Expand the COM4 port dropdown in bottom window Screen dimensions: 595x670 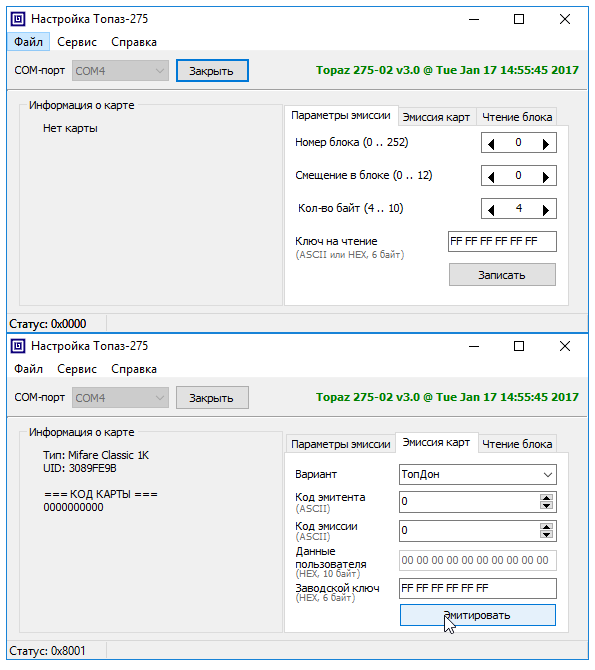tap(121, 398)
